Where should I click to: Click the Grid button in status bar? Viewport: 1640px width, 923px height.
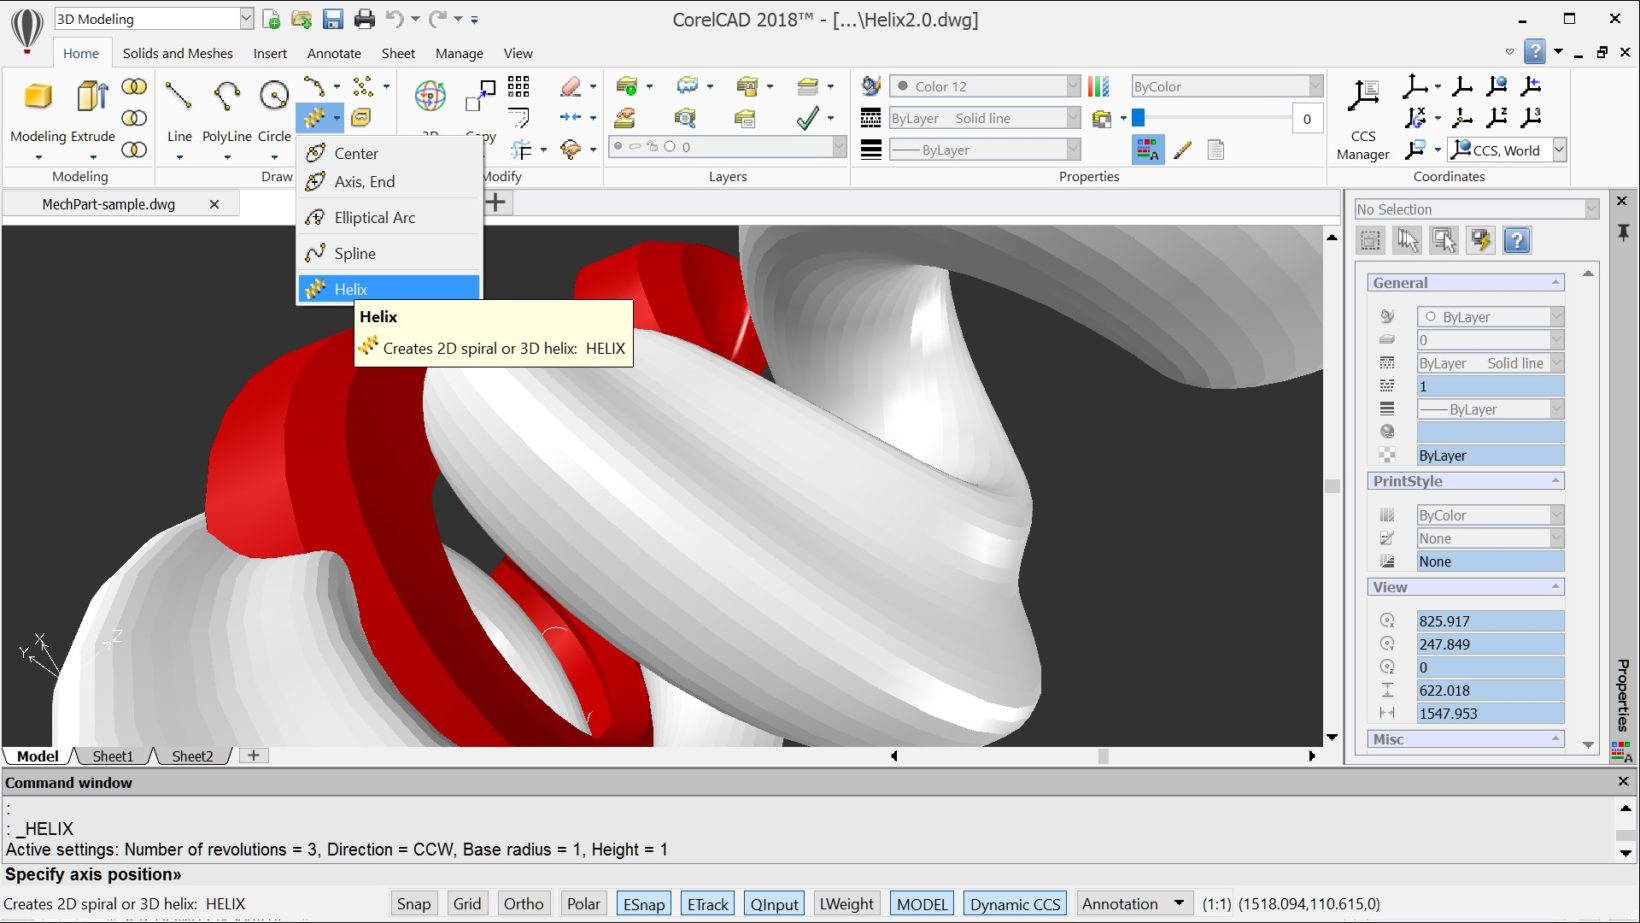coord(467,904)
